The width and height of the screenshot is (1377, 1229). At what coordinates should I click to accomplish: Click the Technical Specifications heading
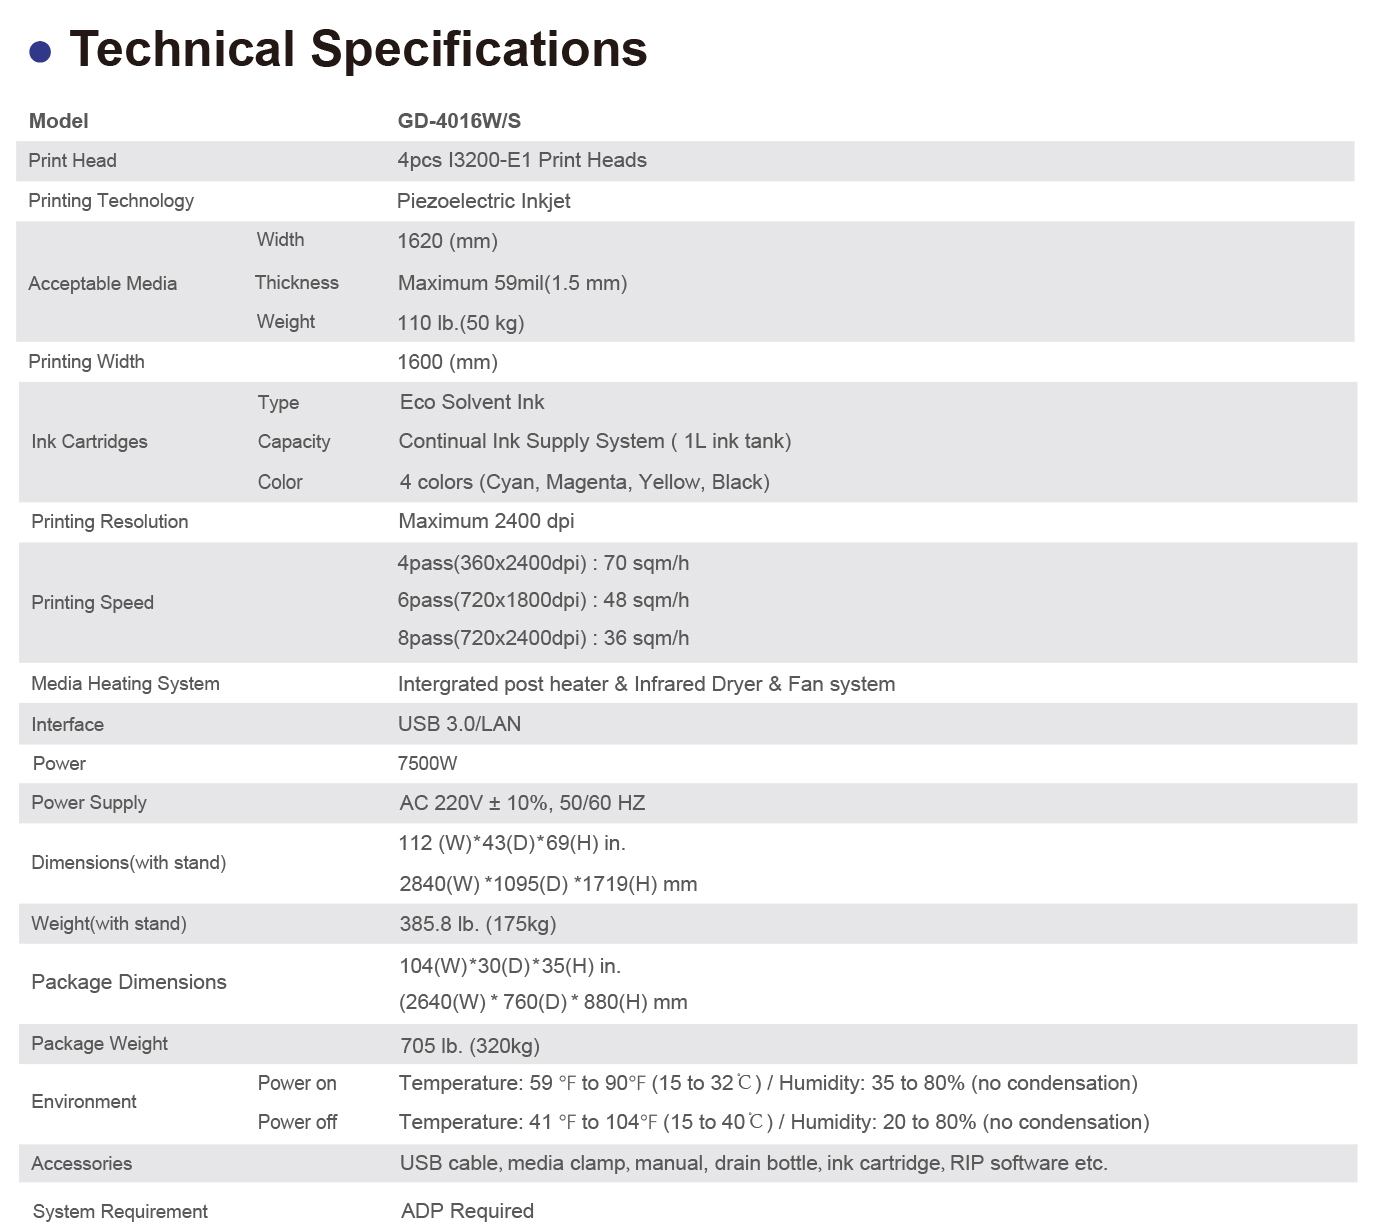click(358, 49)
